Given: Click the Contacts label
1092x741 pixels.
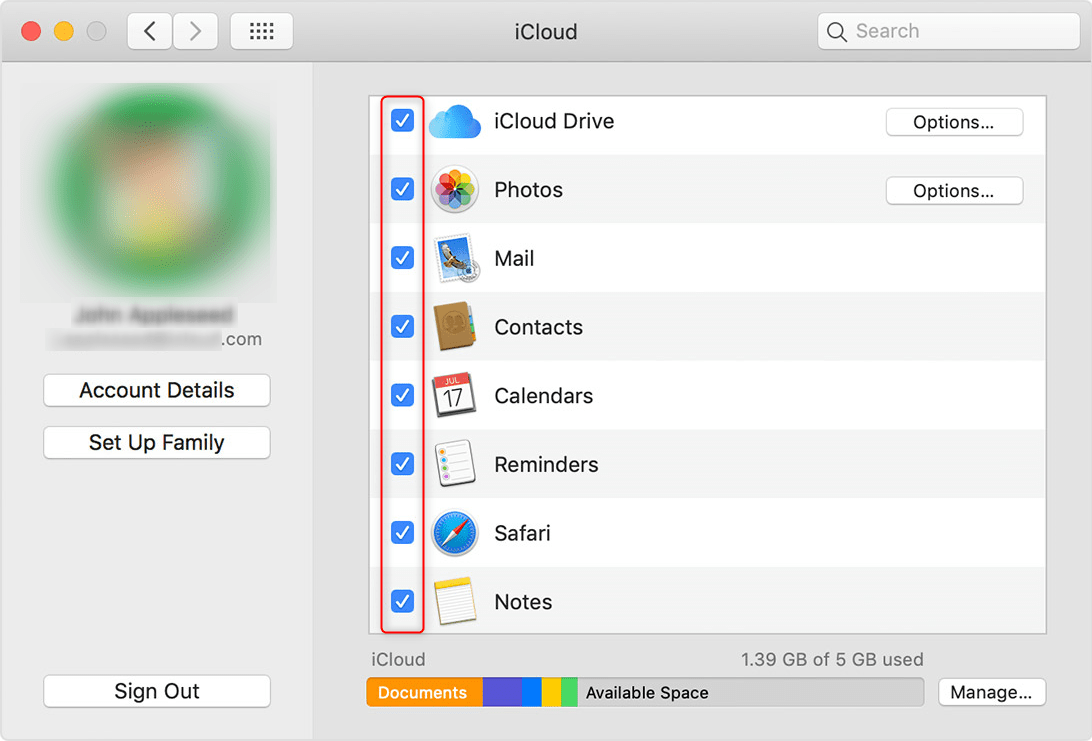Looking at the screenshot, I should click(538, 327).
